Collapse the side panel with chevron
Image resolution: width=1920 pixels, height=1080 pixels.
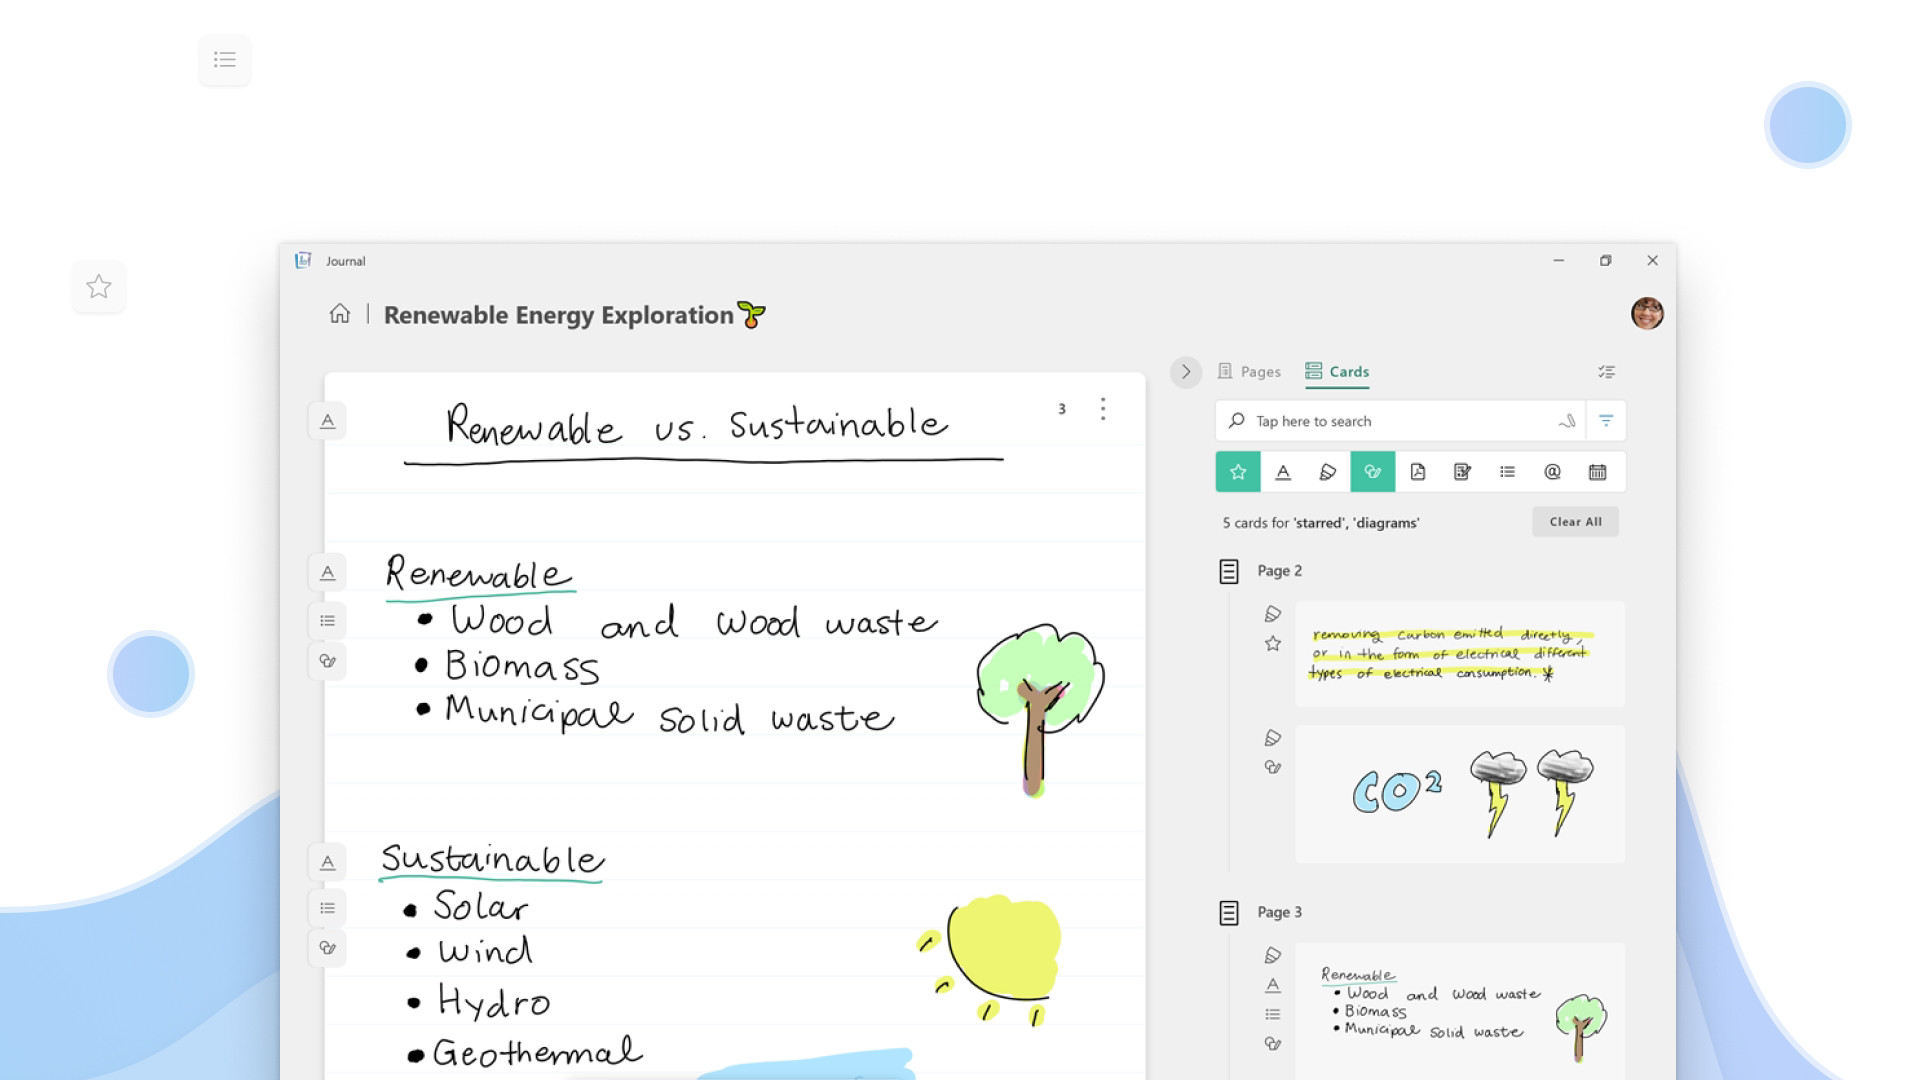[1186, 372]
